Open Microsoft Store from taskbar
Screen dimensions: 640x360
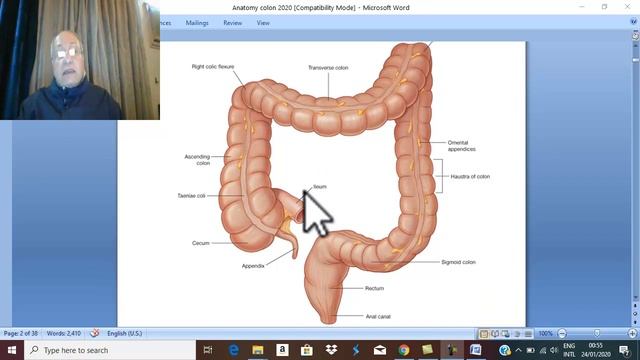click(307, 350)
